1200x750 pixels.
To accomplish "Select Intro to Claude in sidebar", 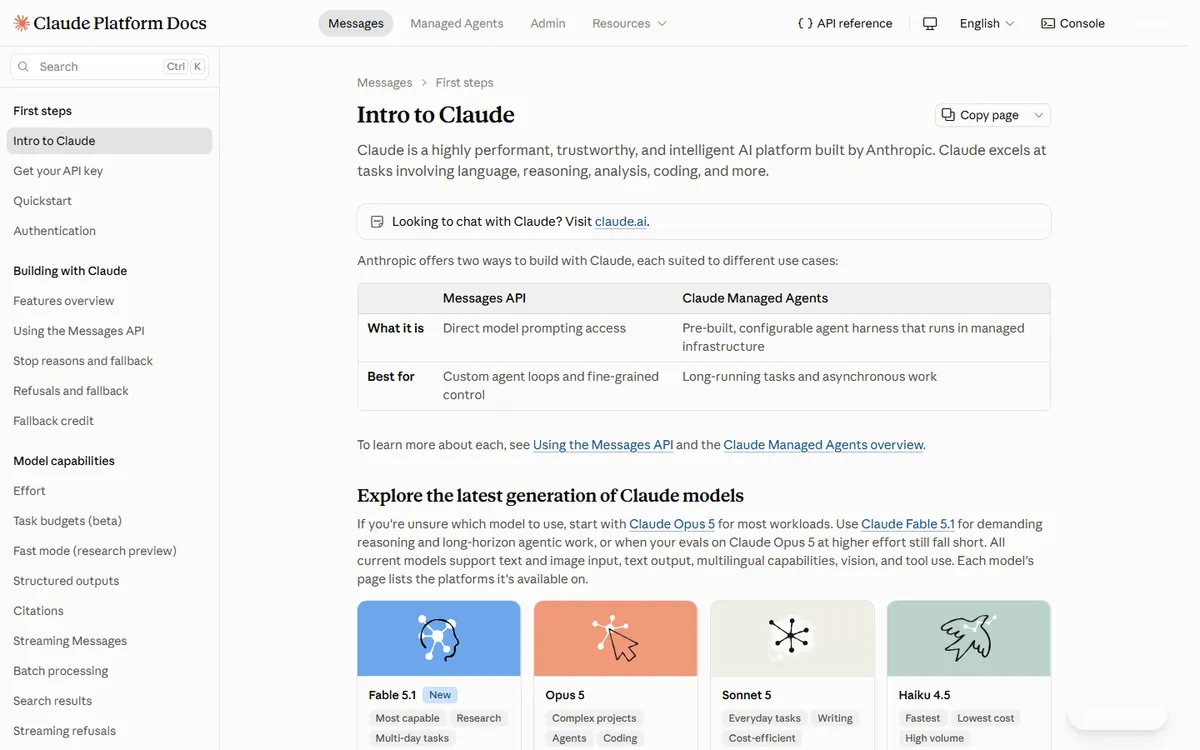I will point(110,141).
